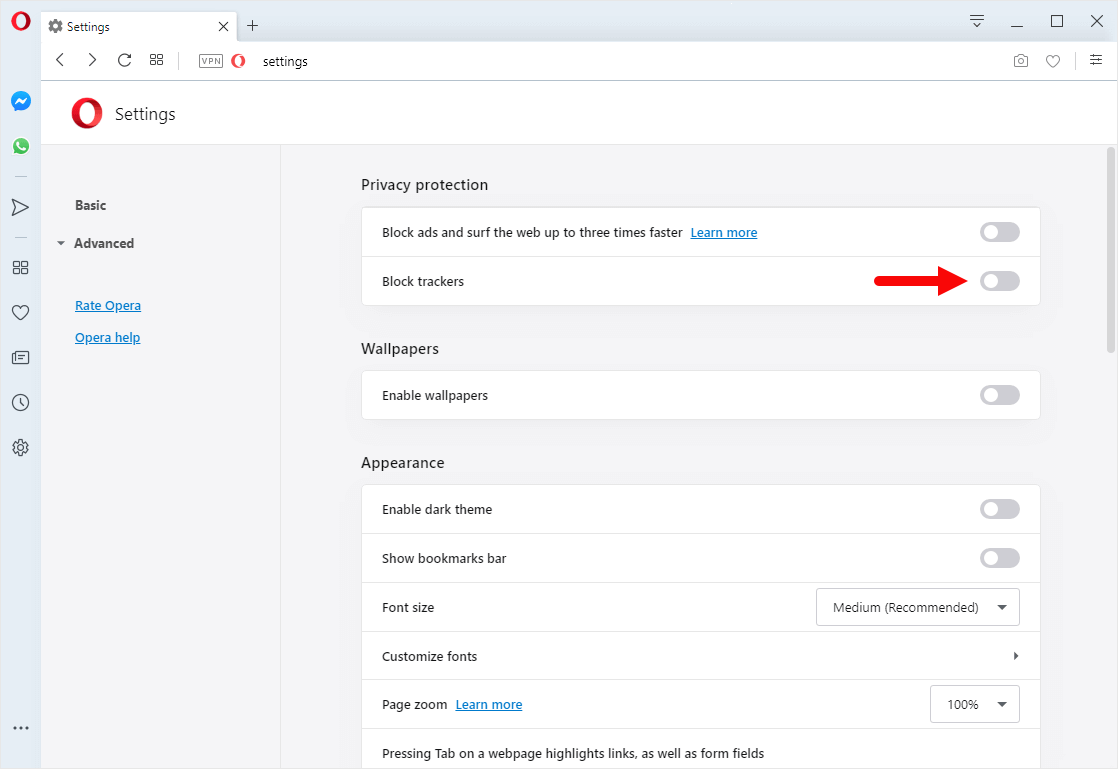This screenshot has width=1118, height=769.
Task: Open WhatsApp from the sidebar
Action: 20,145
